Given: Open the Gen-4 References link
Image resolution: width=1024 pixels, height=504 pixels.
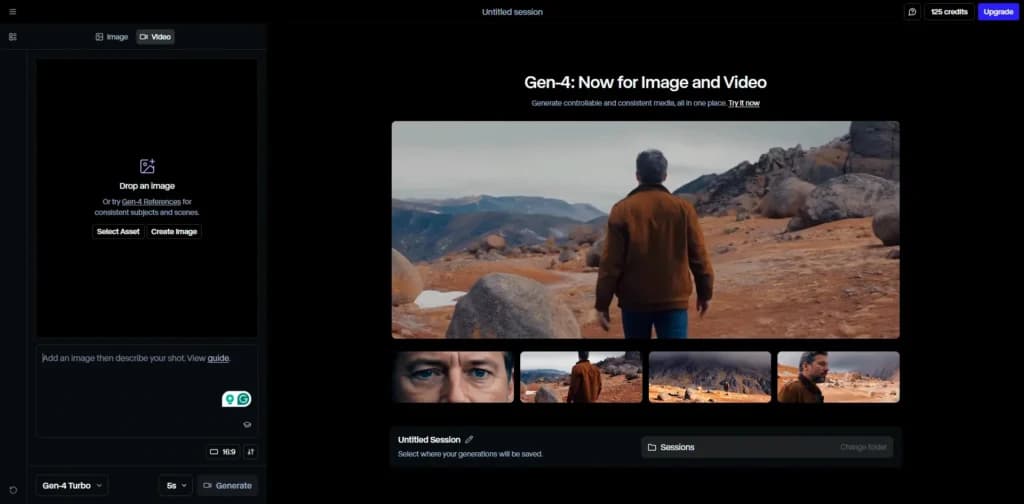Looking at the screenshot, I should click(x=152, y=202).
